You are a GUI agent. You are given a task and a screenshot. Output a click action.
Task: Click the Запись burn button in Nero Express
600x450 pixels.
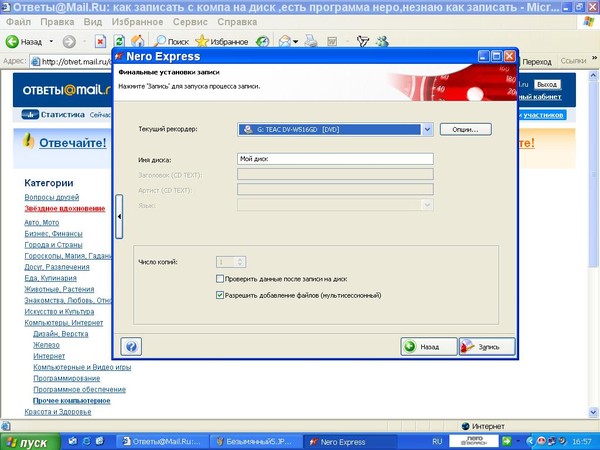(x=487, y=347)
